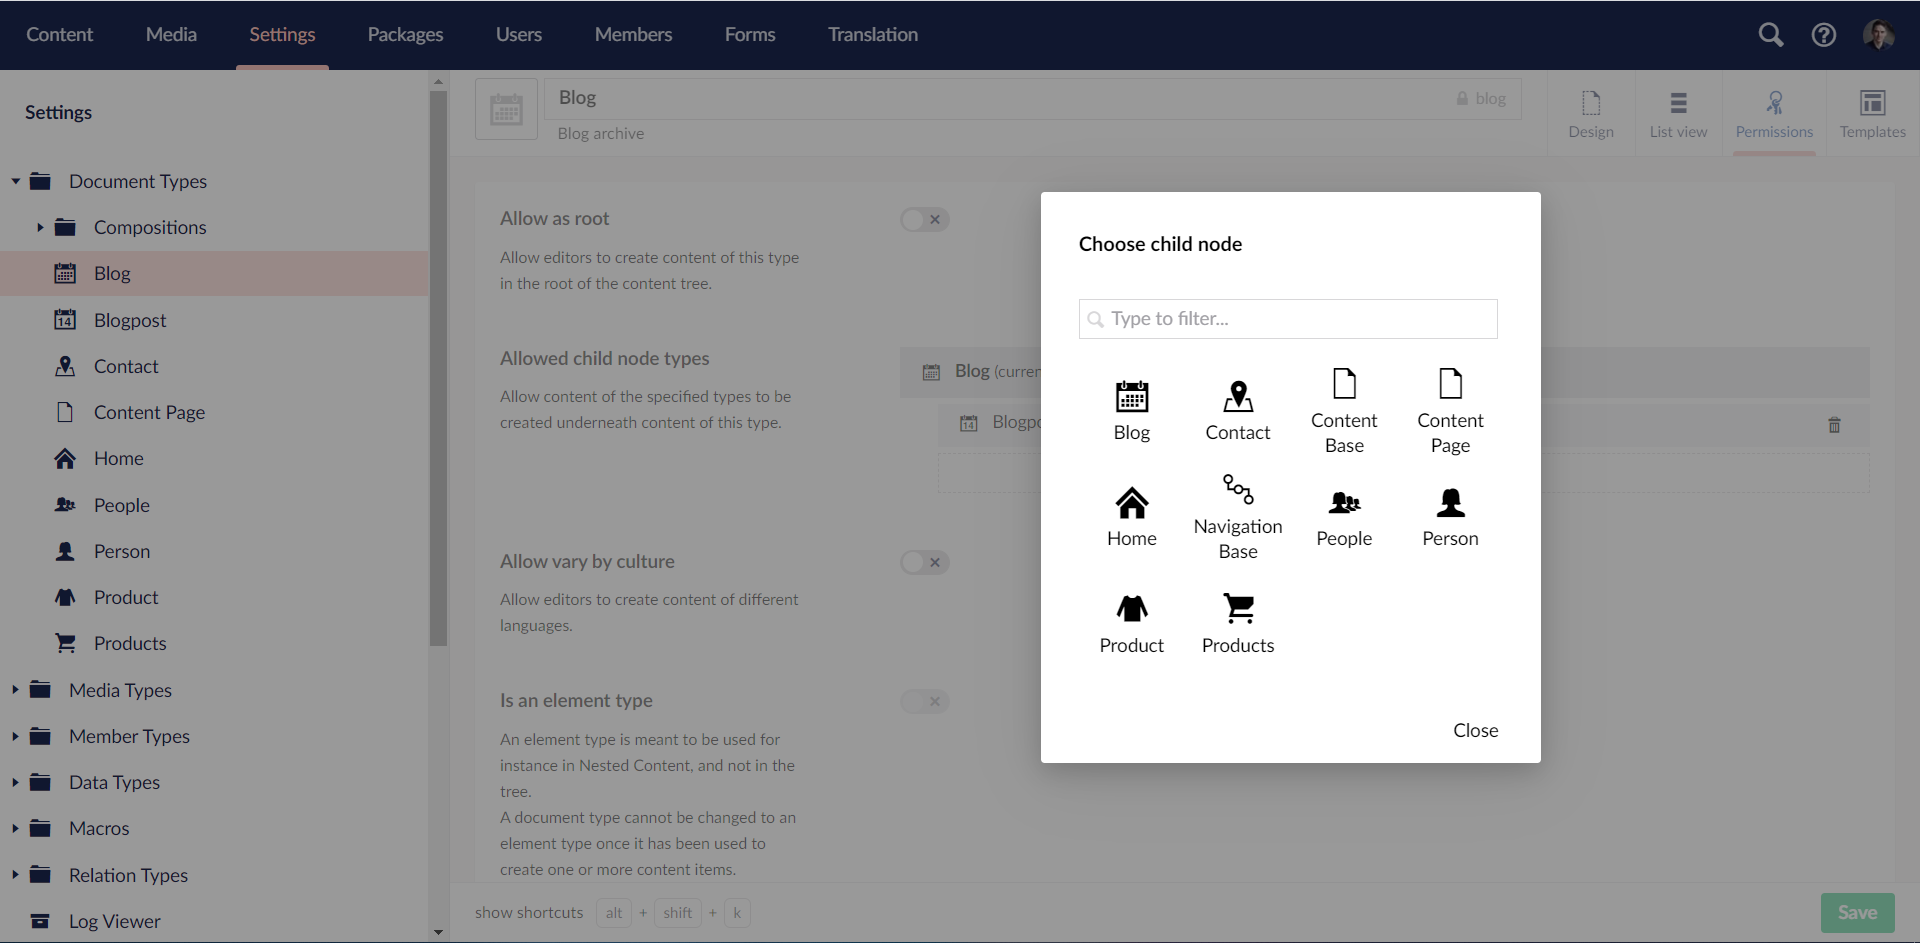This screenshot has width=1920, height=943.
Task: Expand the Media Types section
Action: pyautogui.click(x=15, y=689)
